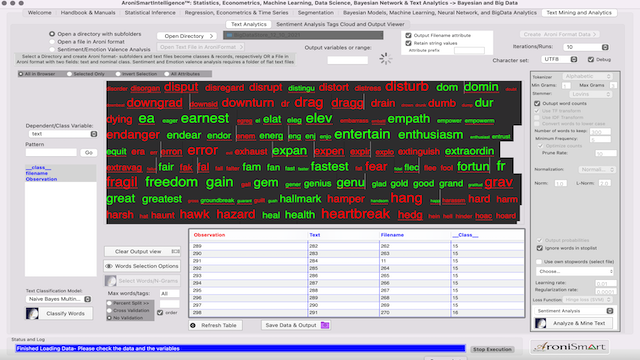
Task: Click the word entertain in tag cloud
Action: coord(362,134)
